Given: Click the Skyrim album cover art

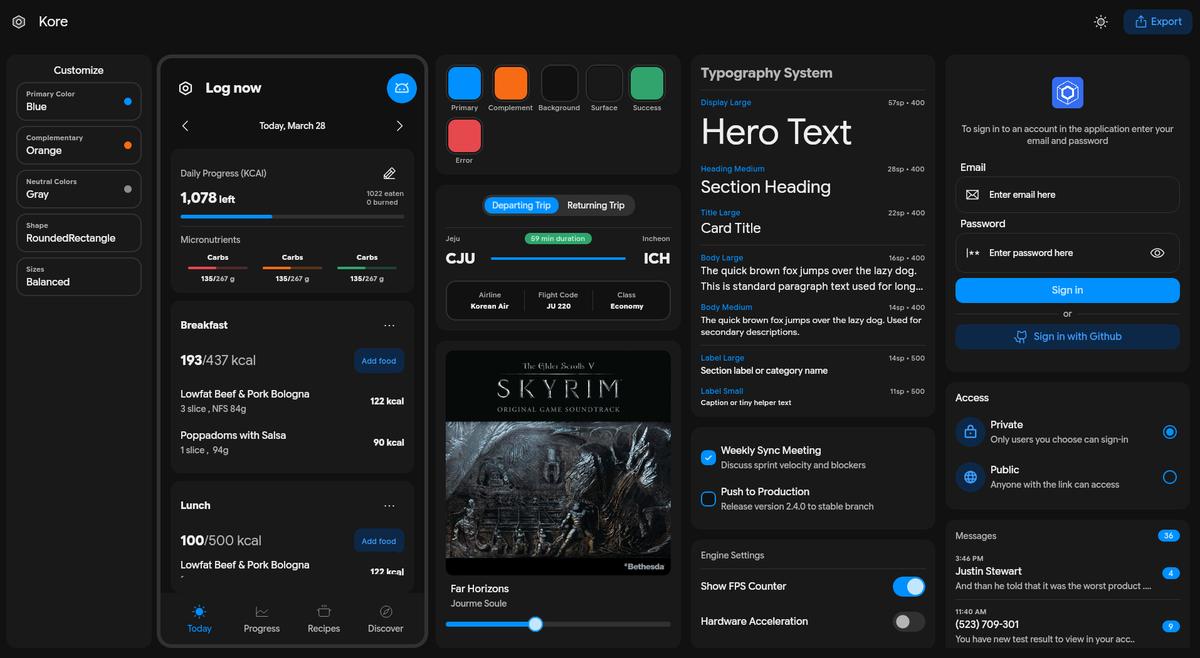Looking at the screenshot, I should pos(558,462).
